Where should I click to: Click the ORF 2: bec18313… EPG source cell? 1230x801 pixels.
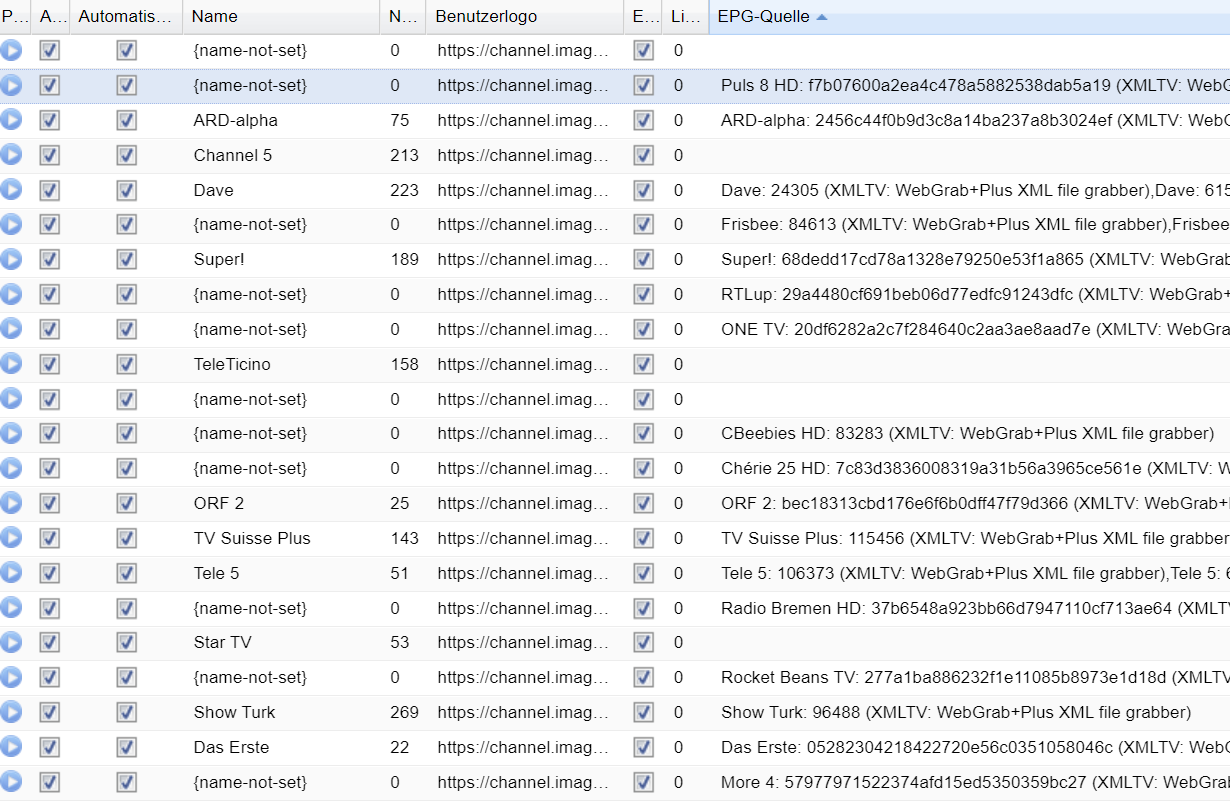click(x=969, y=503)
